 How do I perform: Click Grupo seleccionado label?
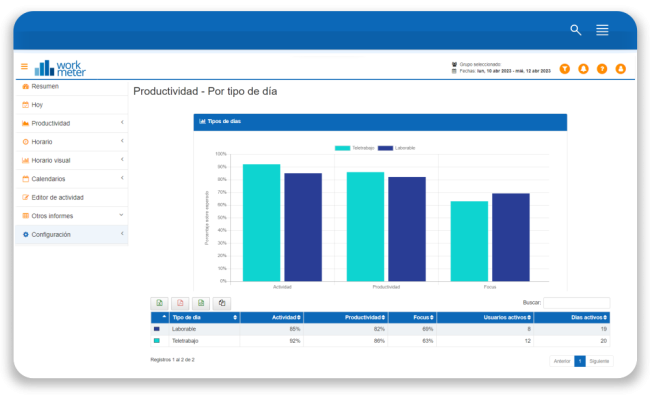pyautogui.click(x=480, y=64)
